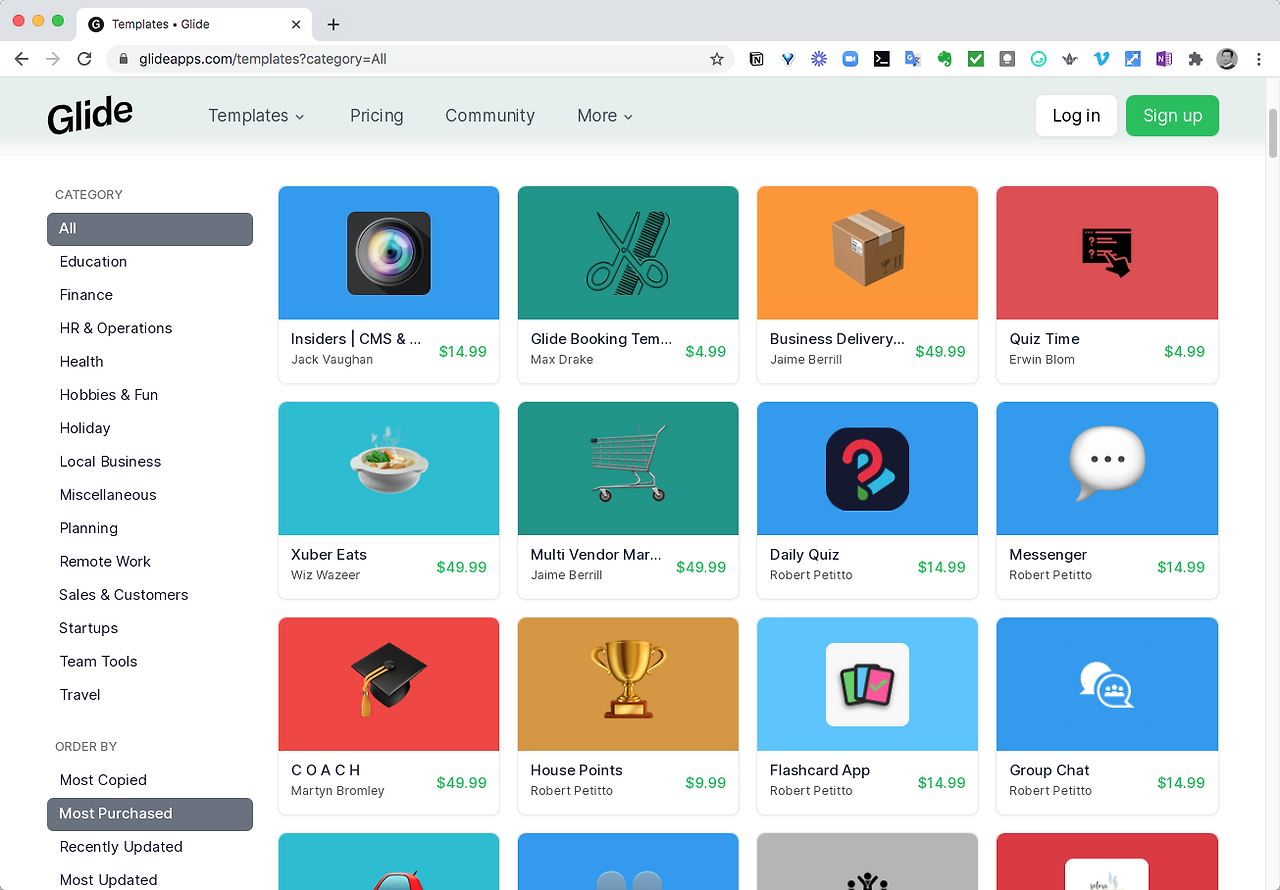Select the Hobbies & Fun category
The image size is (1280, 890).
coord(109,395)
